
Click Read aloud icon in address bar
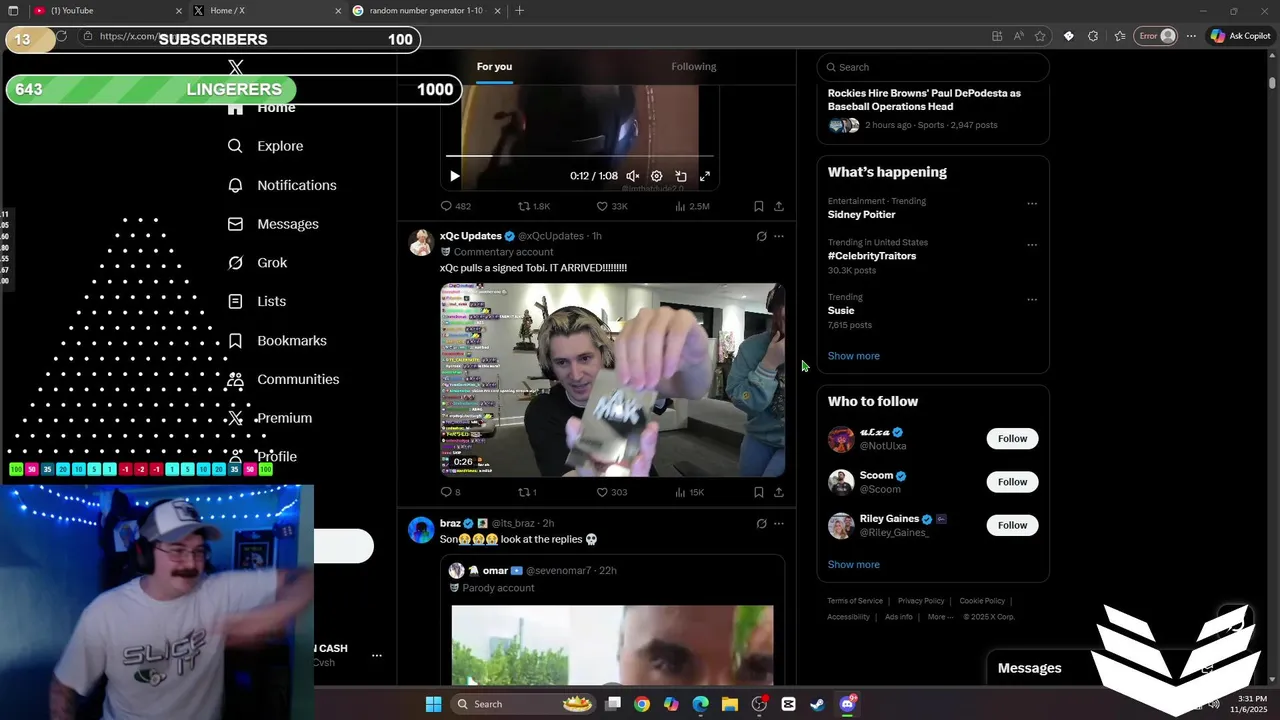(x=1018, y=36)
